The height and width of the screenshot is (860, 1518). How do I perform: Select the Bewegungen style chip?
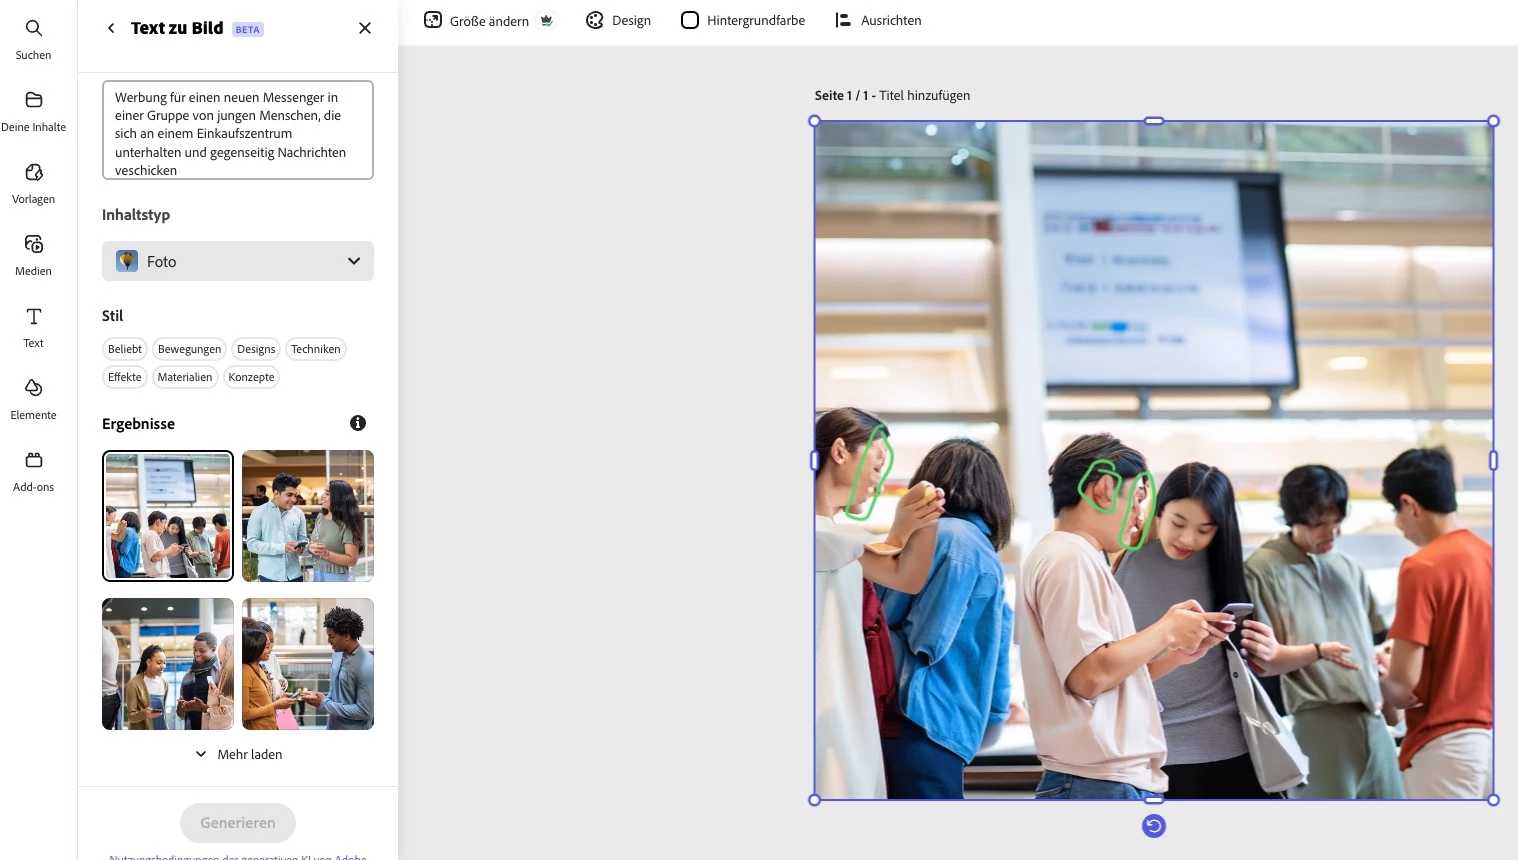coord(189,349)
